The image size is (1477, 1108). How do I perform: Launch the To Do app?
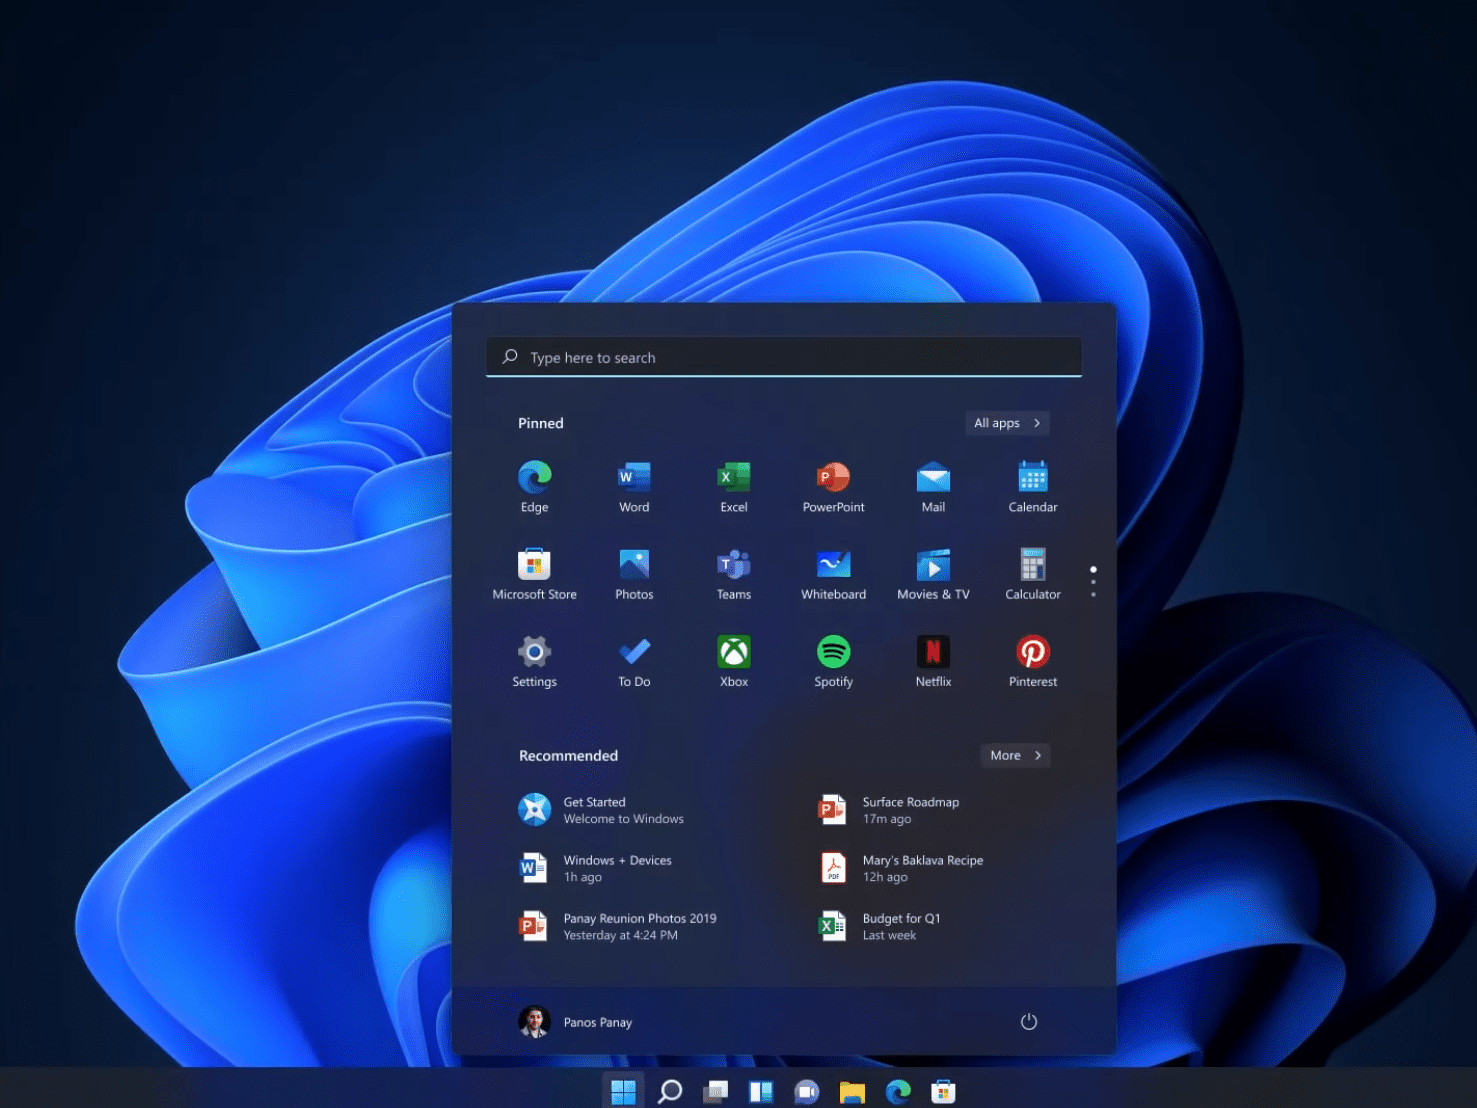tap(634, 661)
